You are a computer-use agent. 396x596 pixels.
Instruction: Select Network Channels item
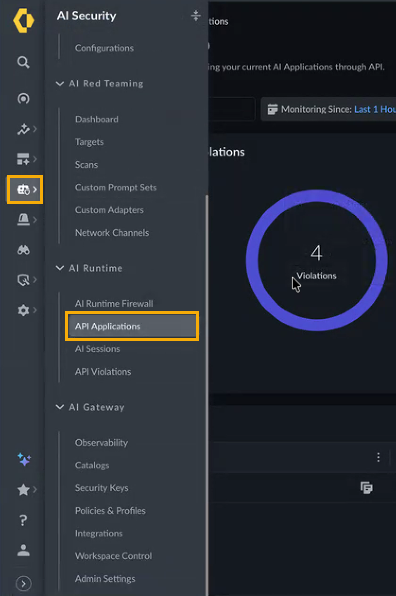tap(112, 233)
